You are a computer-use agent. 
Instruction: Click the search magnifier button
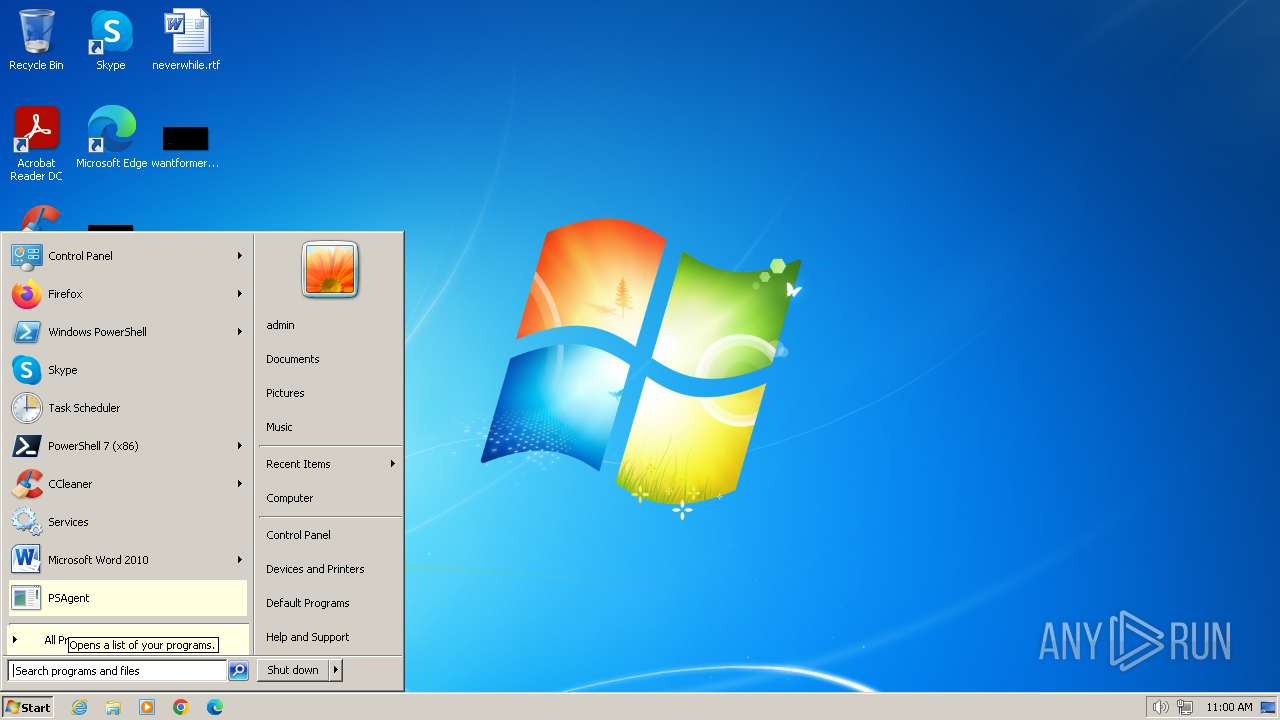click(x=238, y=671)
